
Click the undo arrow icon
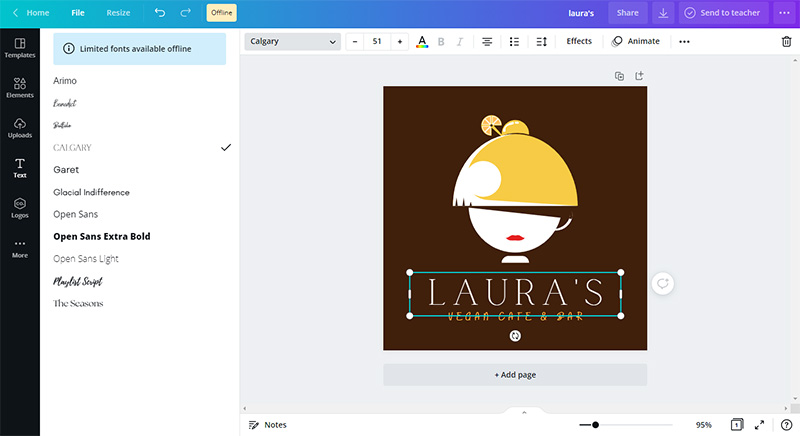point(160,13)
